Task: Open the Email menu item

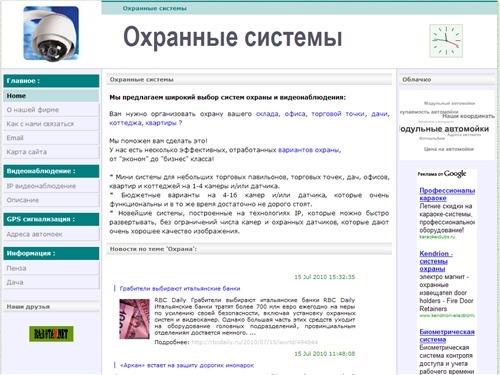Action: point(51,138)
